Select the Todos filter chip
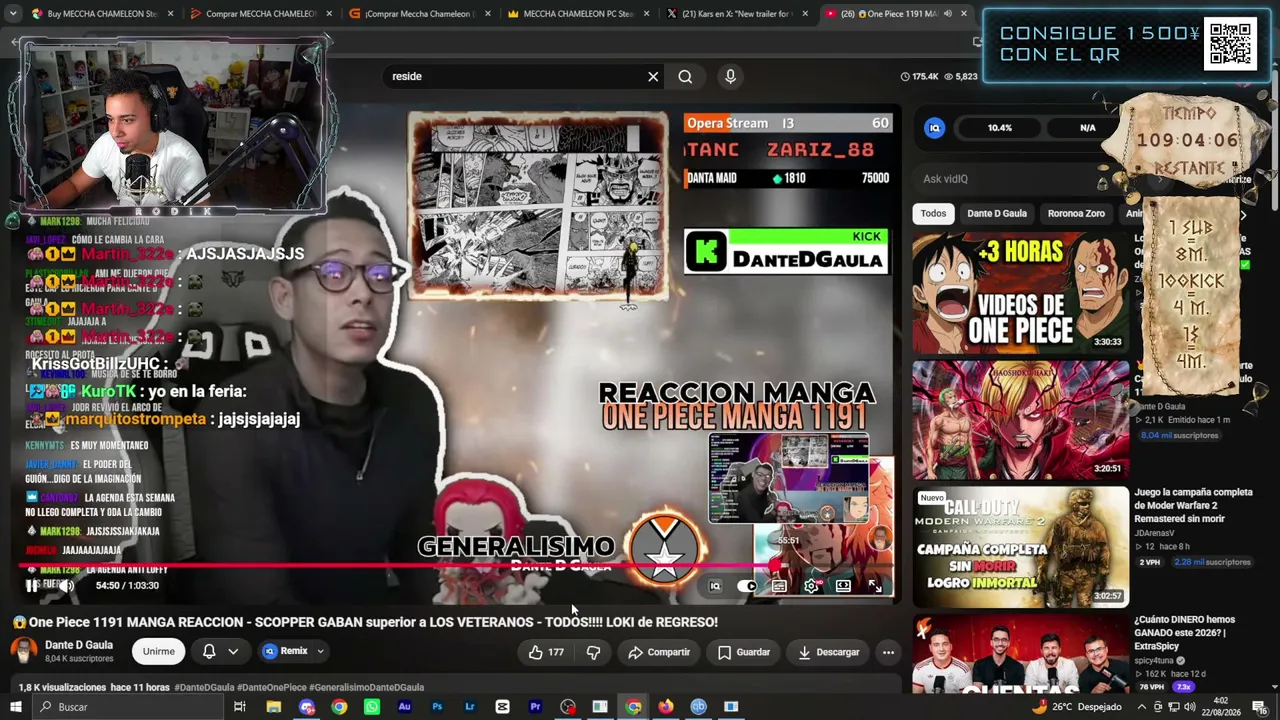The image size is (1280, 720). (933, 213)
